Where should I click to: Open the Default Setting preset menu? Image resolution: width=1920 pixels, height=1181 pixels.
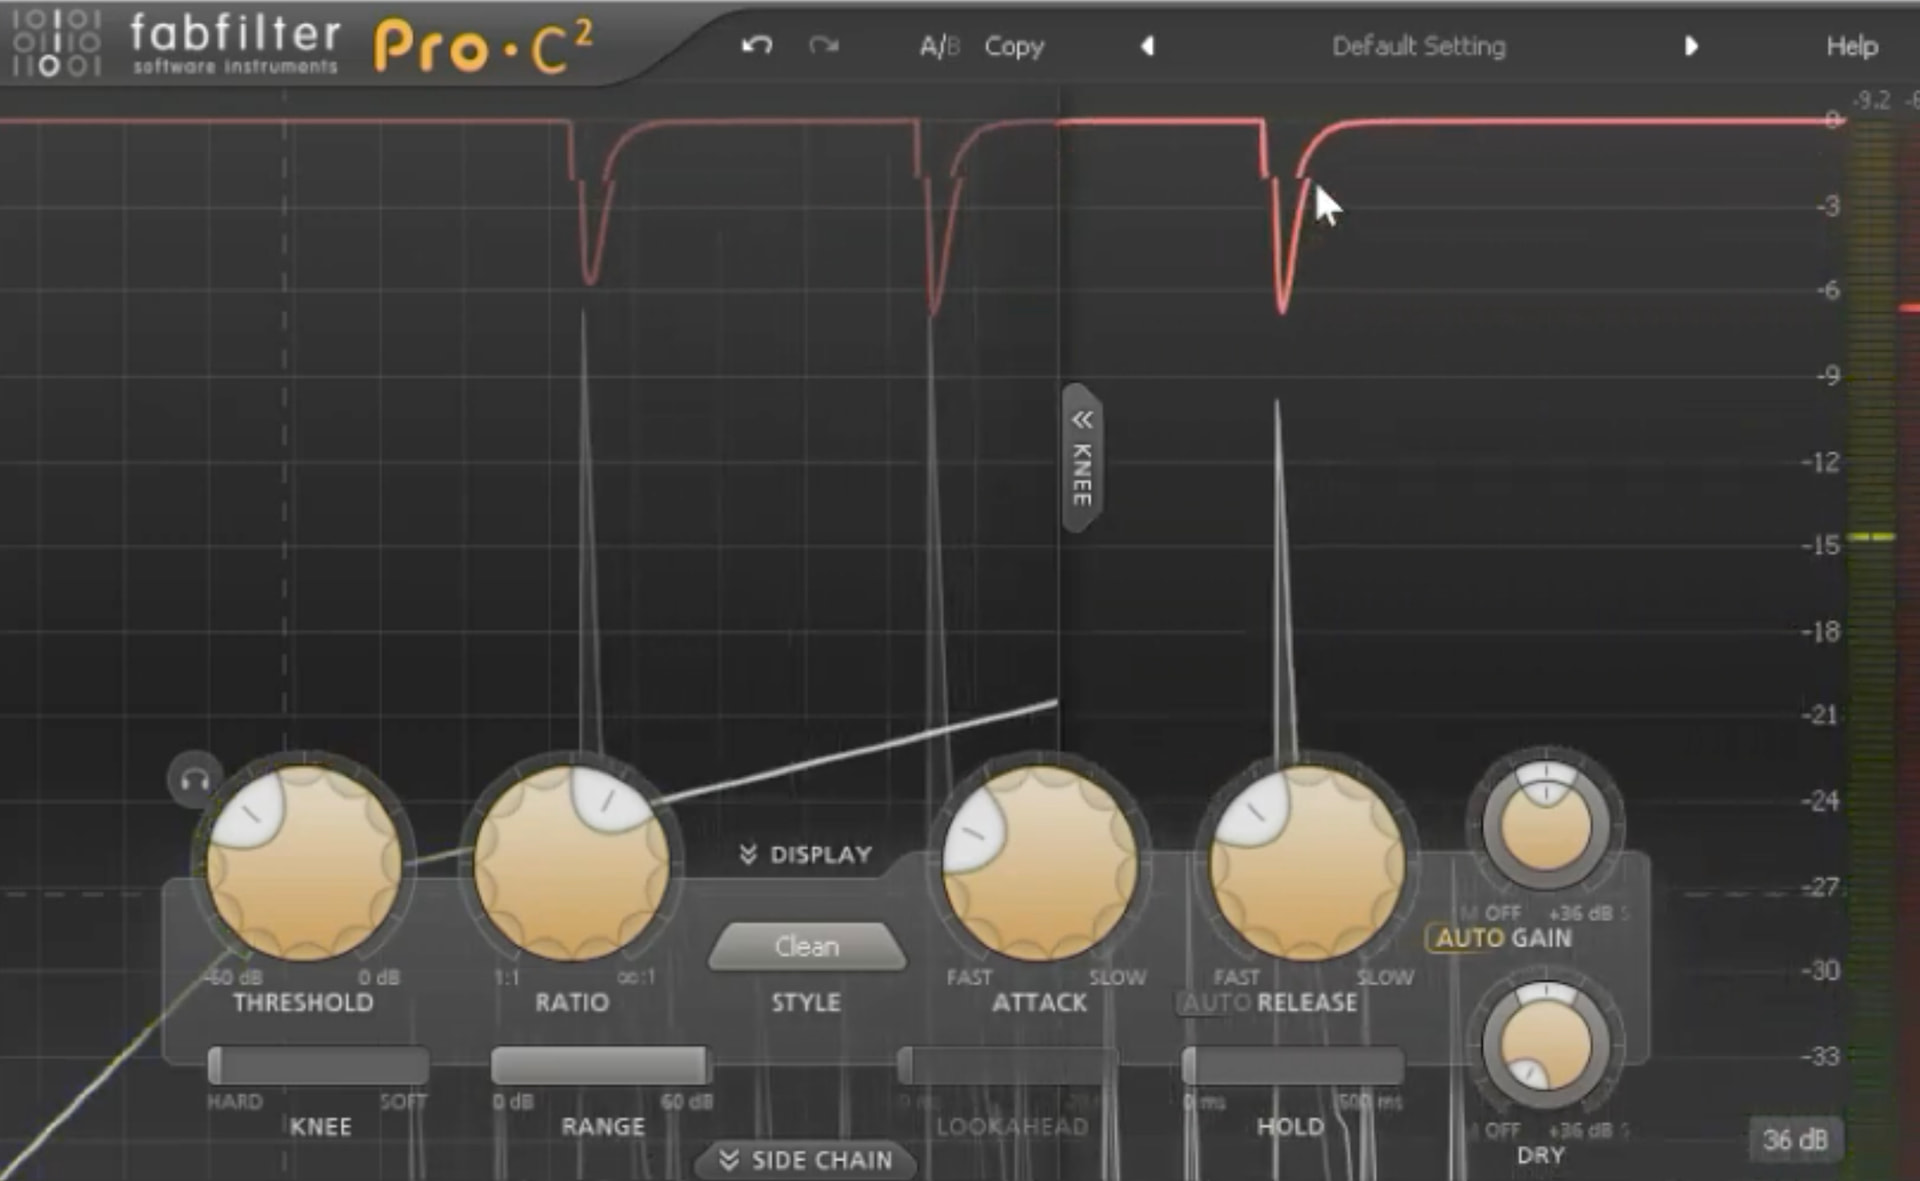tap(1418, 46)
